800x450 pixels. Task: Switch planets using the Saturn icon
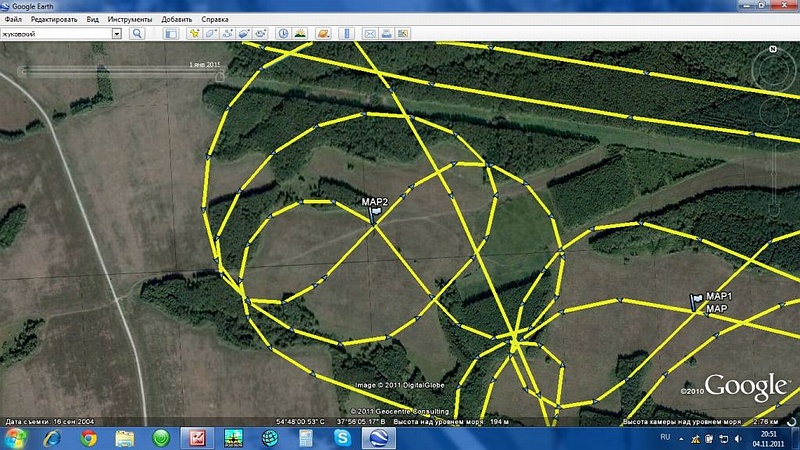pyautogui.click(x=323, y=33)
